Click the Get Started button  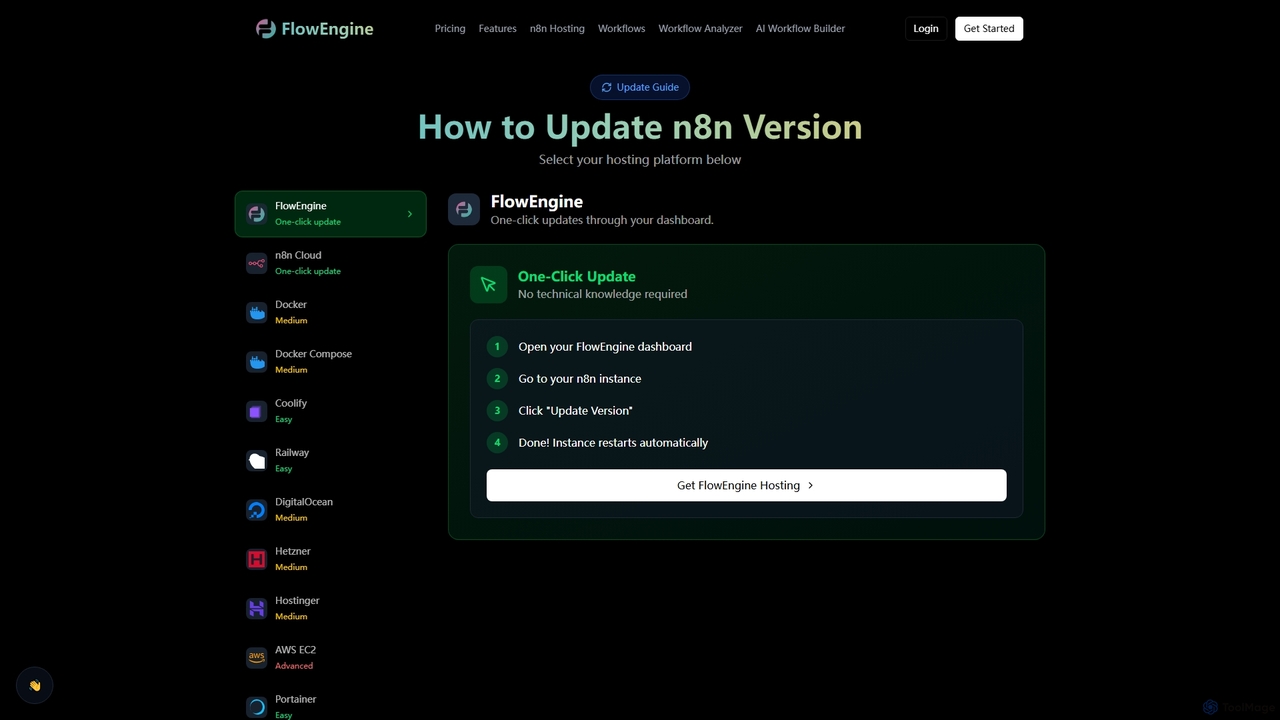pyautogui.click(x=989, y=29)
